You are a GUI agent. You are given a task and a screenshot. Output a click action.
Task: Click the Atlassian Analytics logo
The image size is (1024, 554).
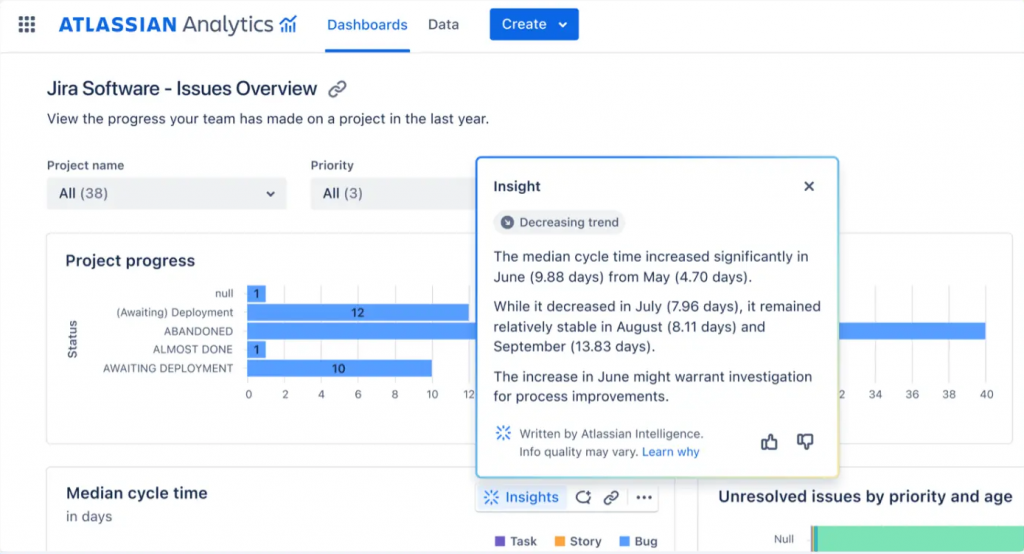pyautogui.click(x=178, y=25)
